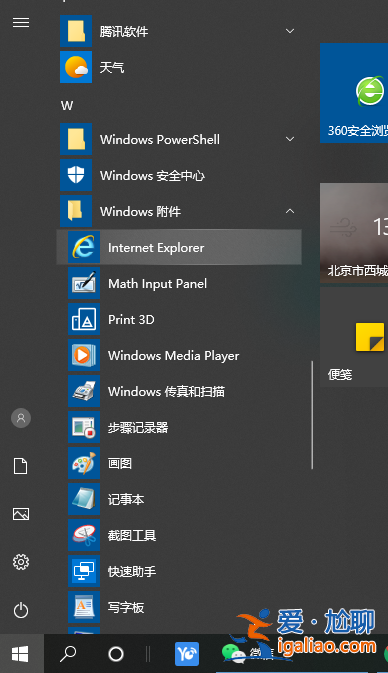Click the 步骤记录器 label
Image resolution: width=388 pixels, height=673 pixels.
[x=138, y=428]
